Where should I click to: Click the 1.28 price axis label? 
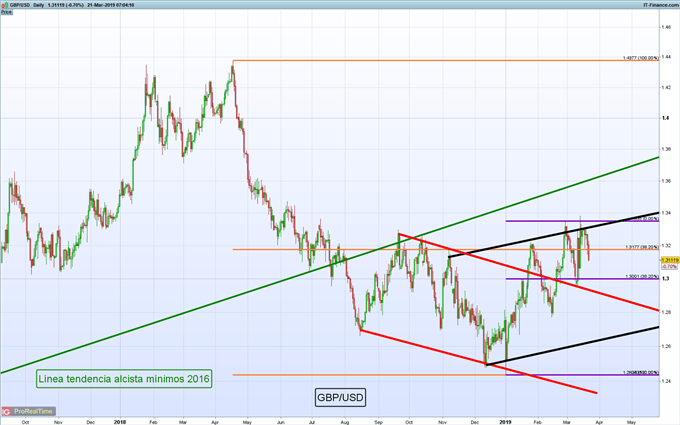pos(666,312)
